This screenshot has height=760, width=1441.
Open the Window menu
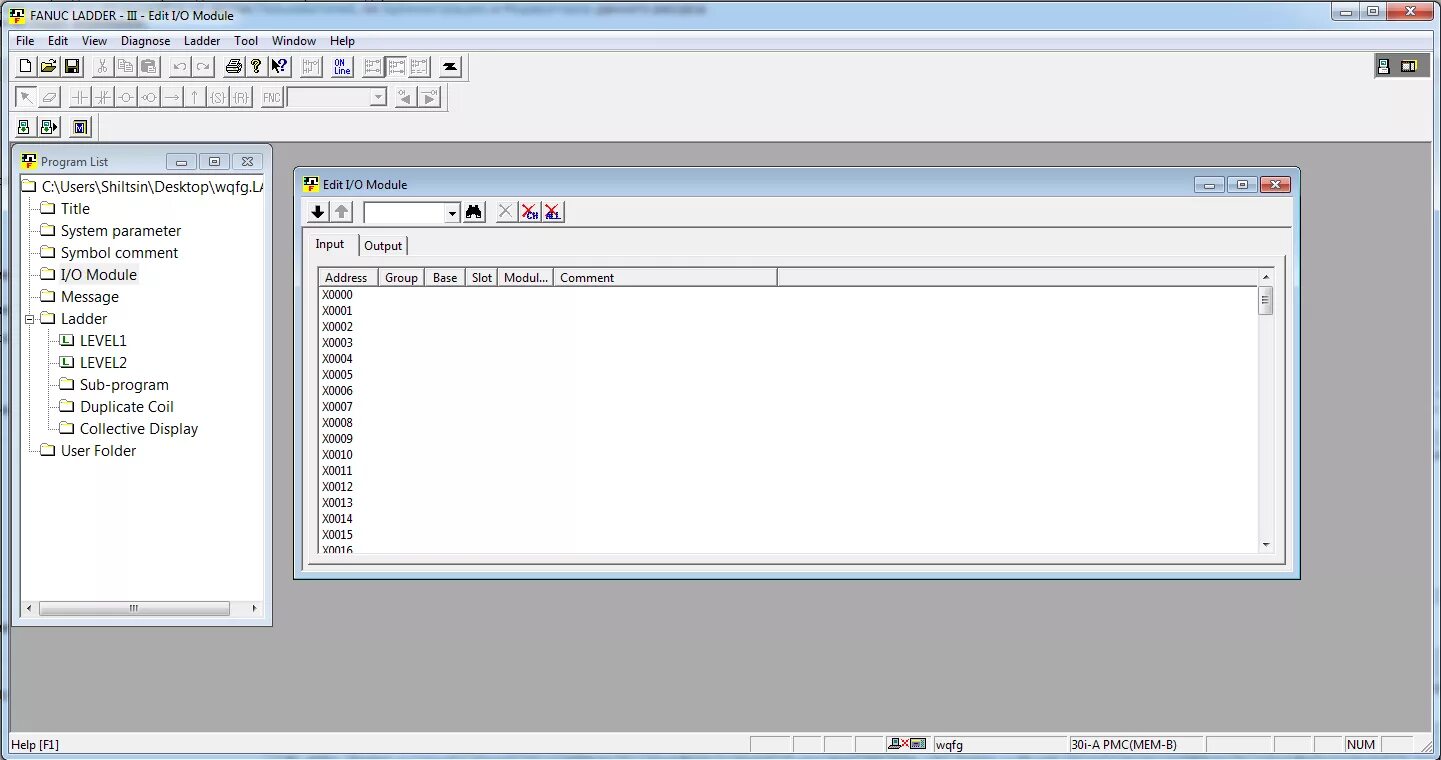click(x=294, y=41)
